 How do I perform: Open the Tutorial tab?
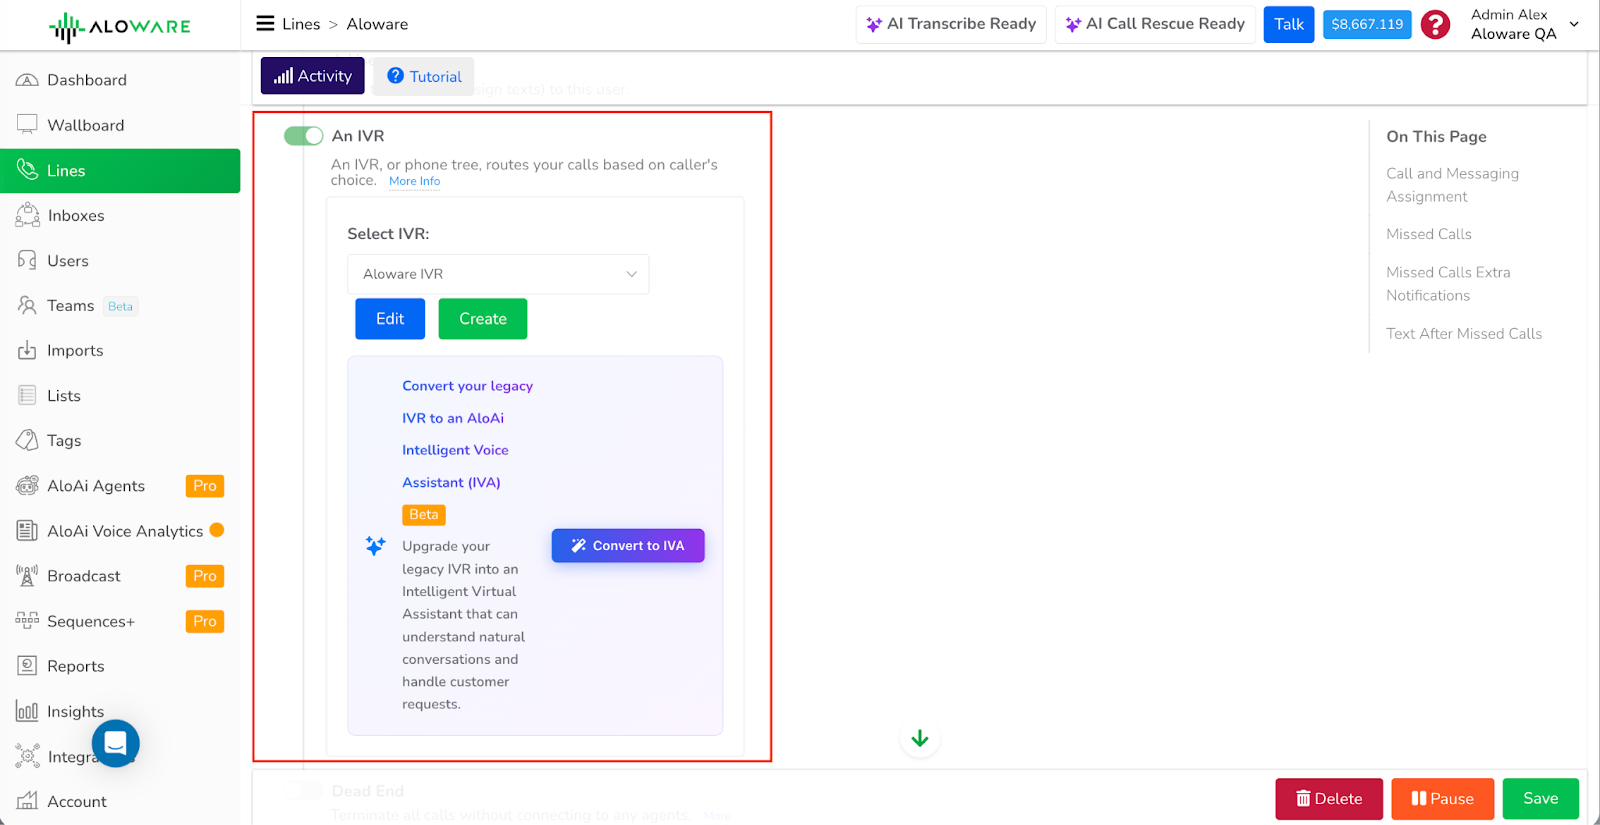pyautogui.click(x=424, y=76)
